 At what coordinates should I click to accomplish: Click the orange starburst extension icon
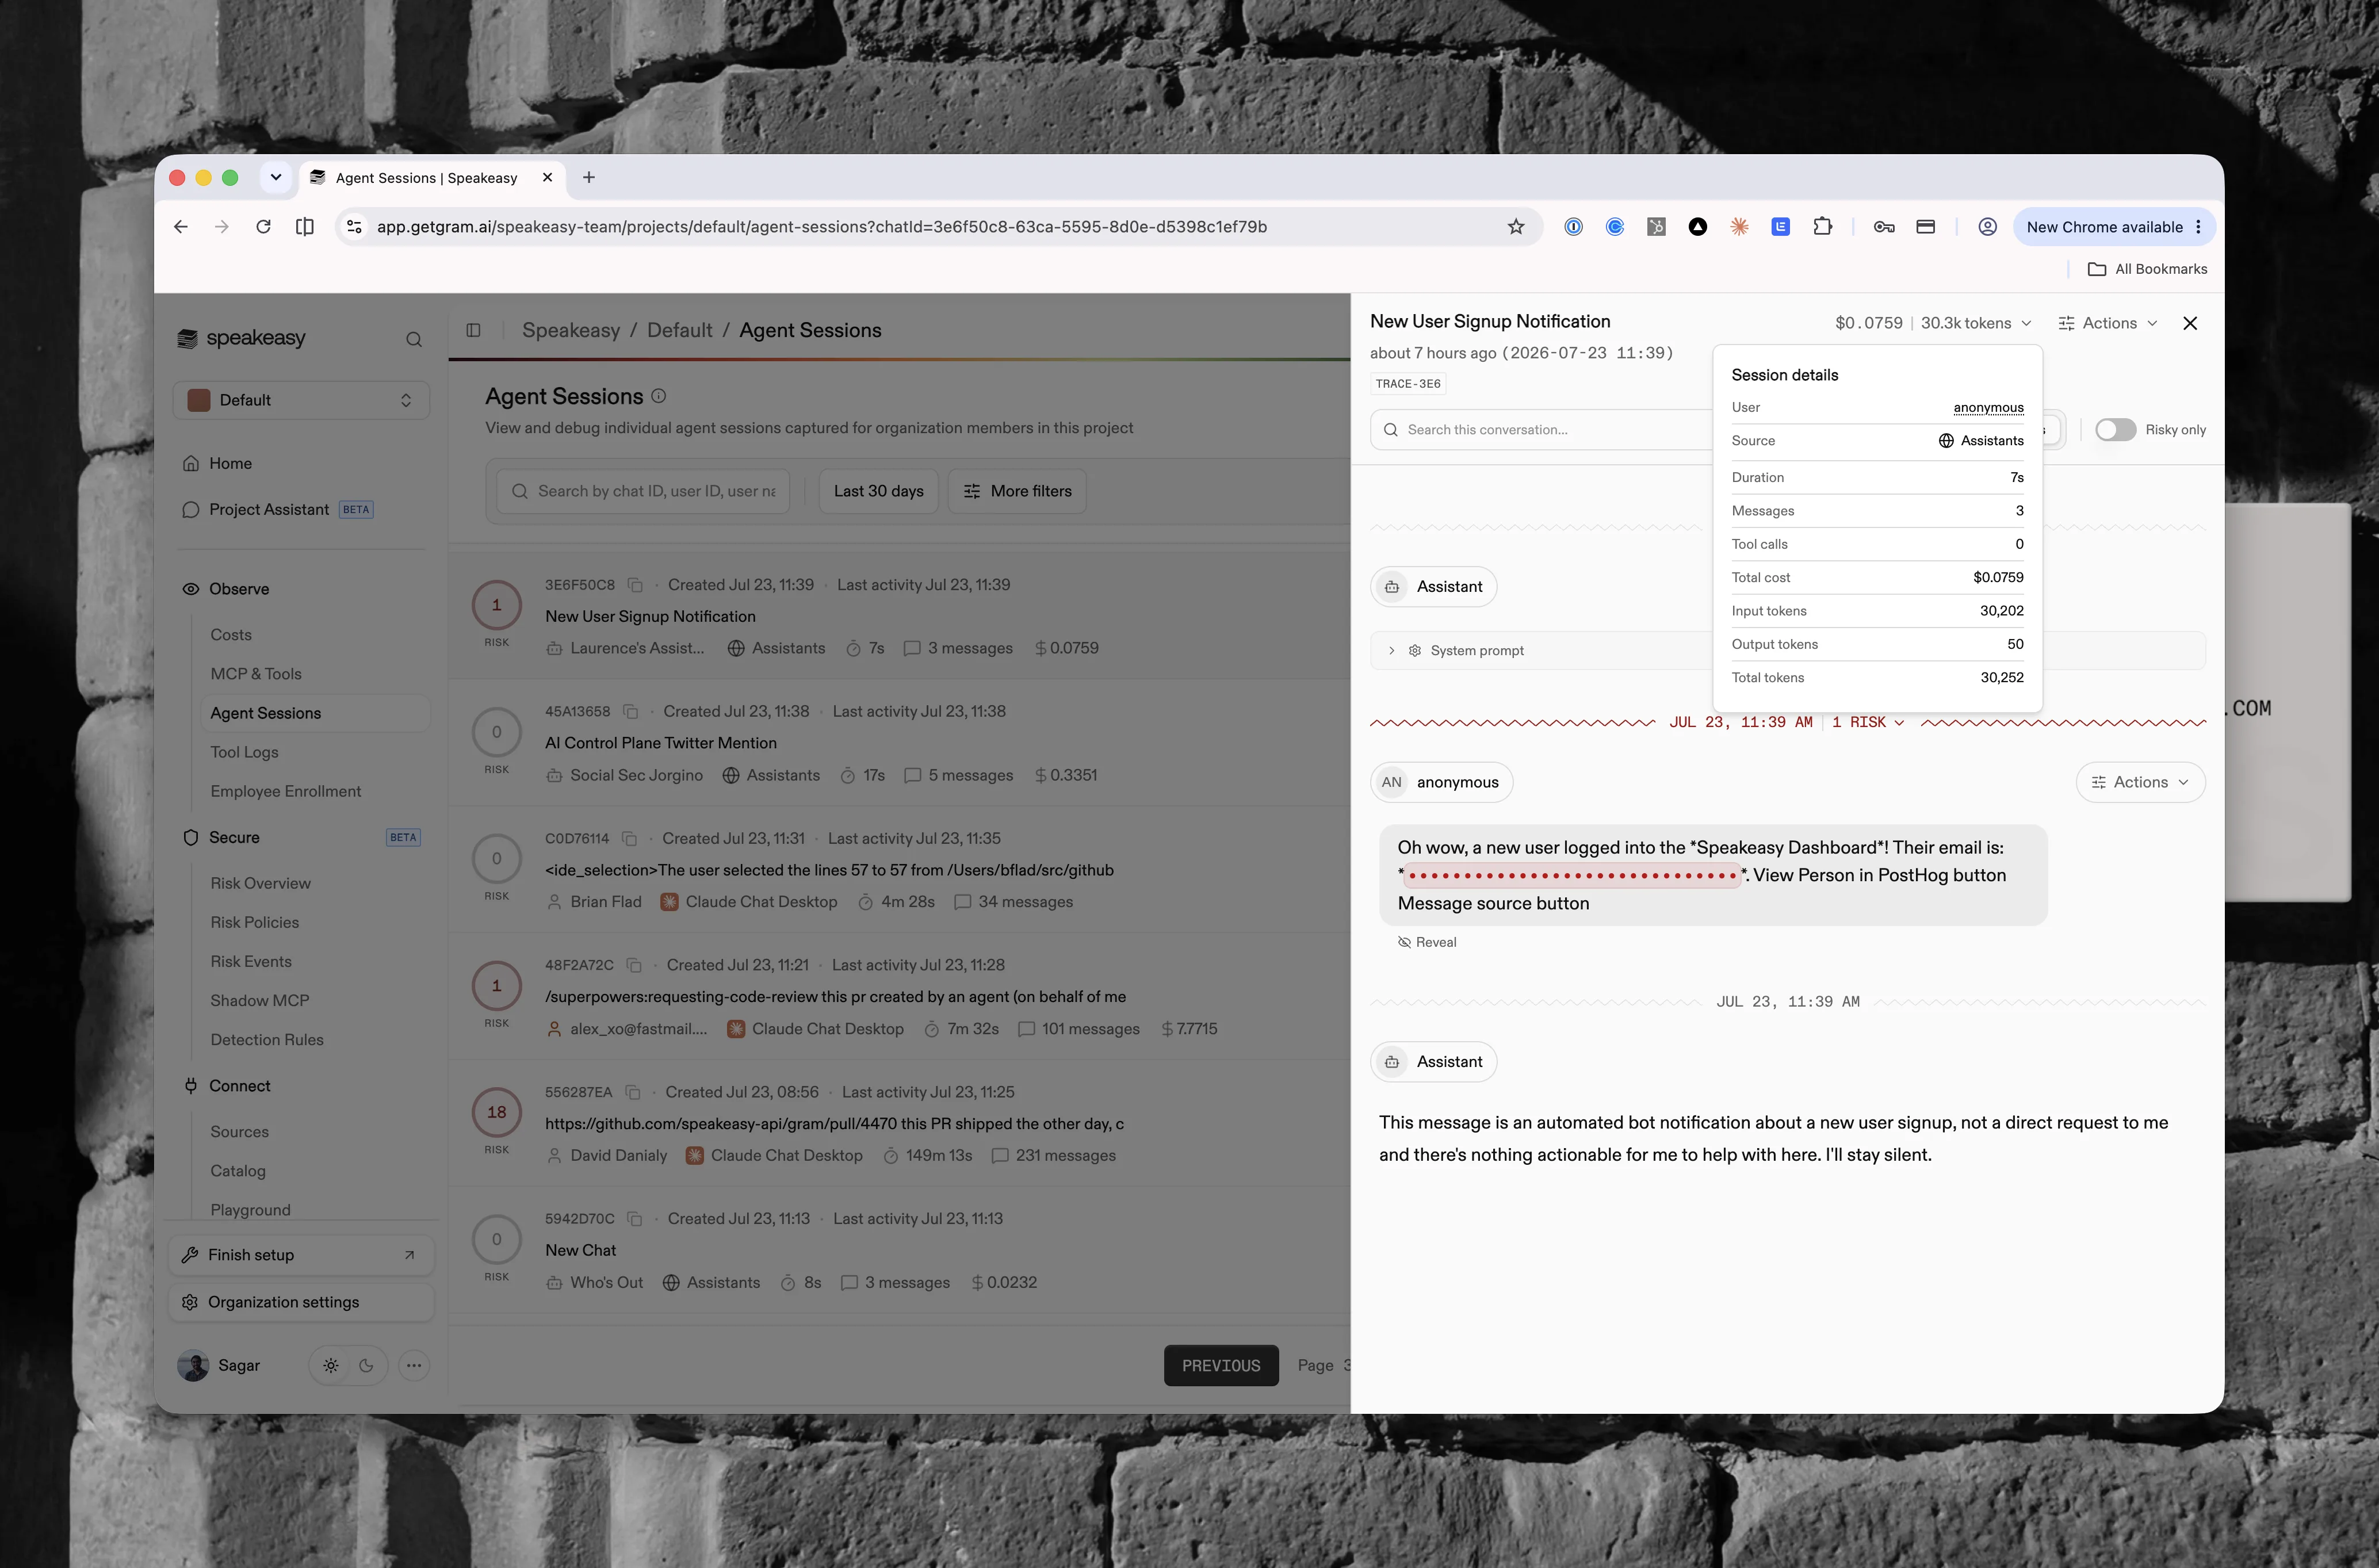[x=1739, y=227]
